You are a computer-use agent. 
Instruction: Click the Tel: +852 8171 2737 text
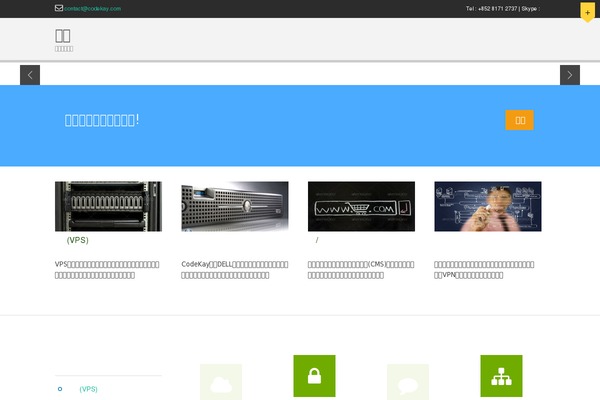click(491, 8)
